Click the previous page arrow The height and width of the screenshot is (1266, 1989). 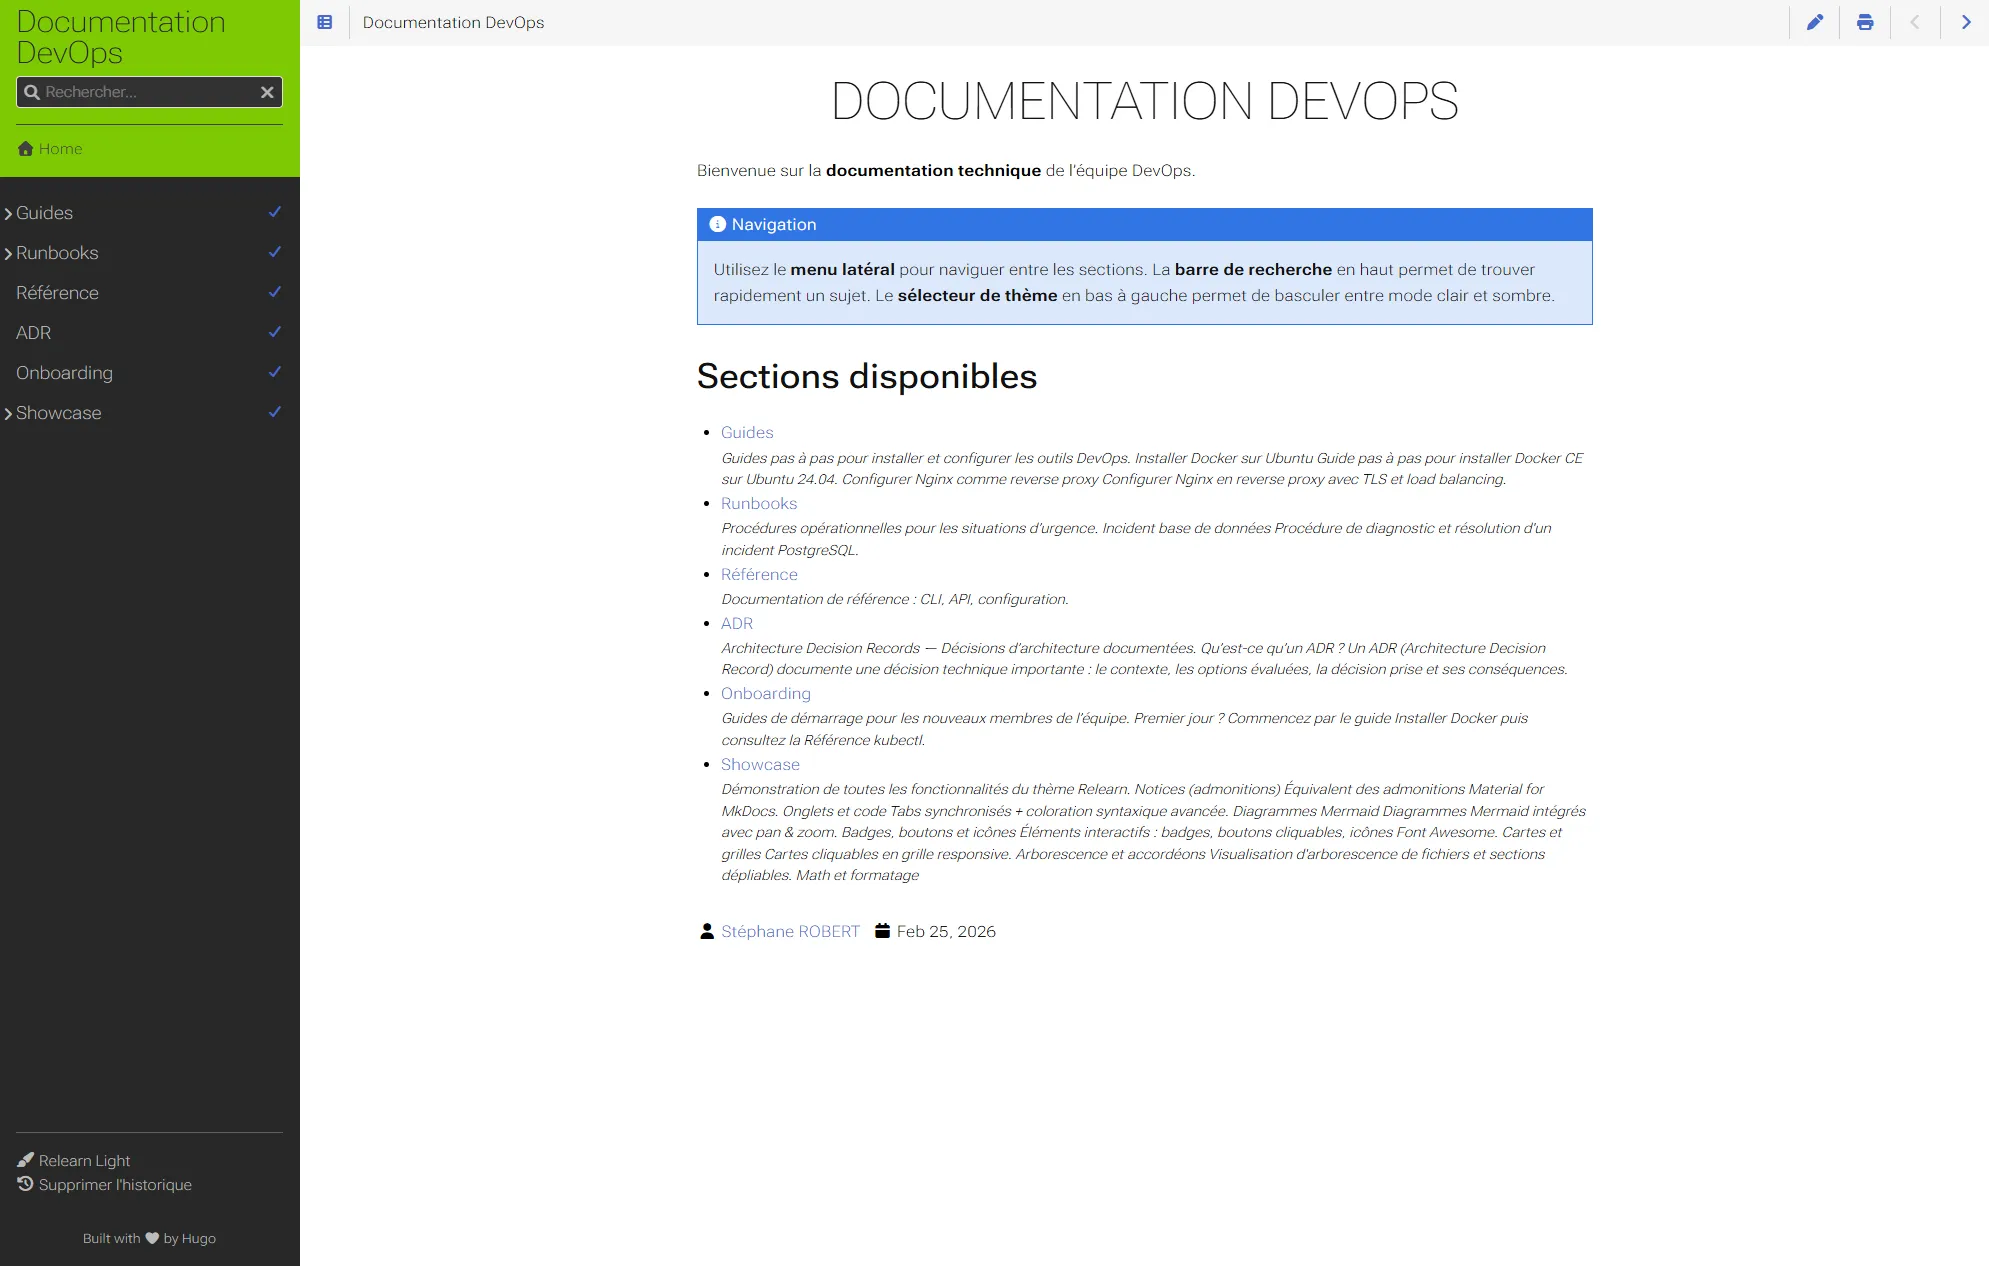point(1914,22)
